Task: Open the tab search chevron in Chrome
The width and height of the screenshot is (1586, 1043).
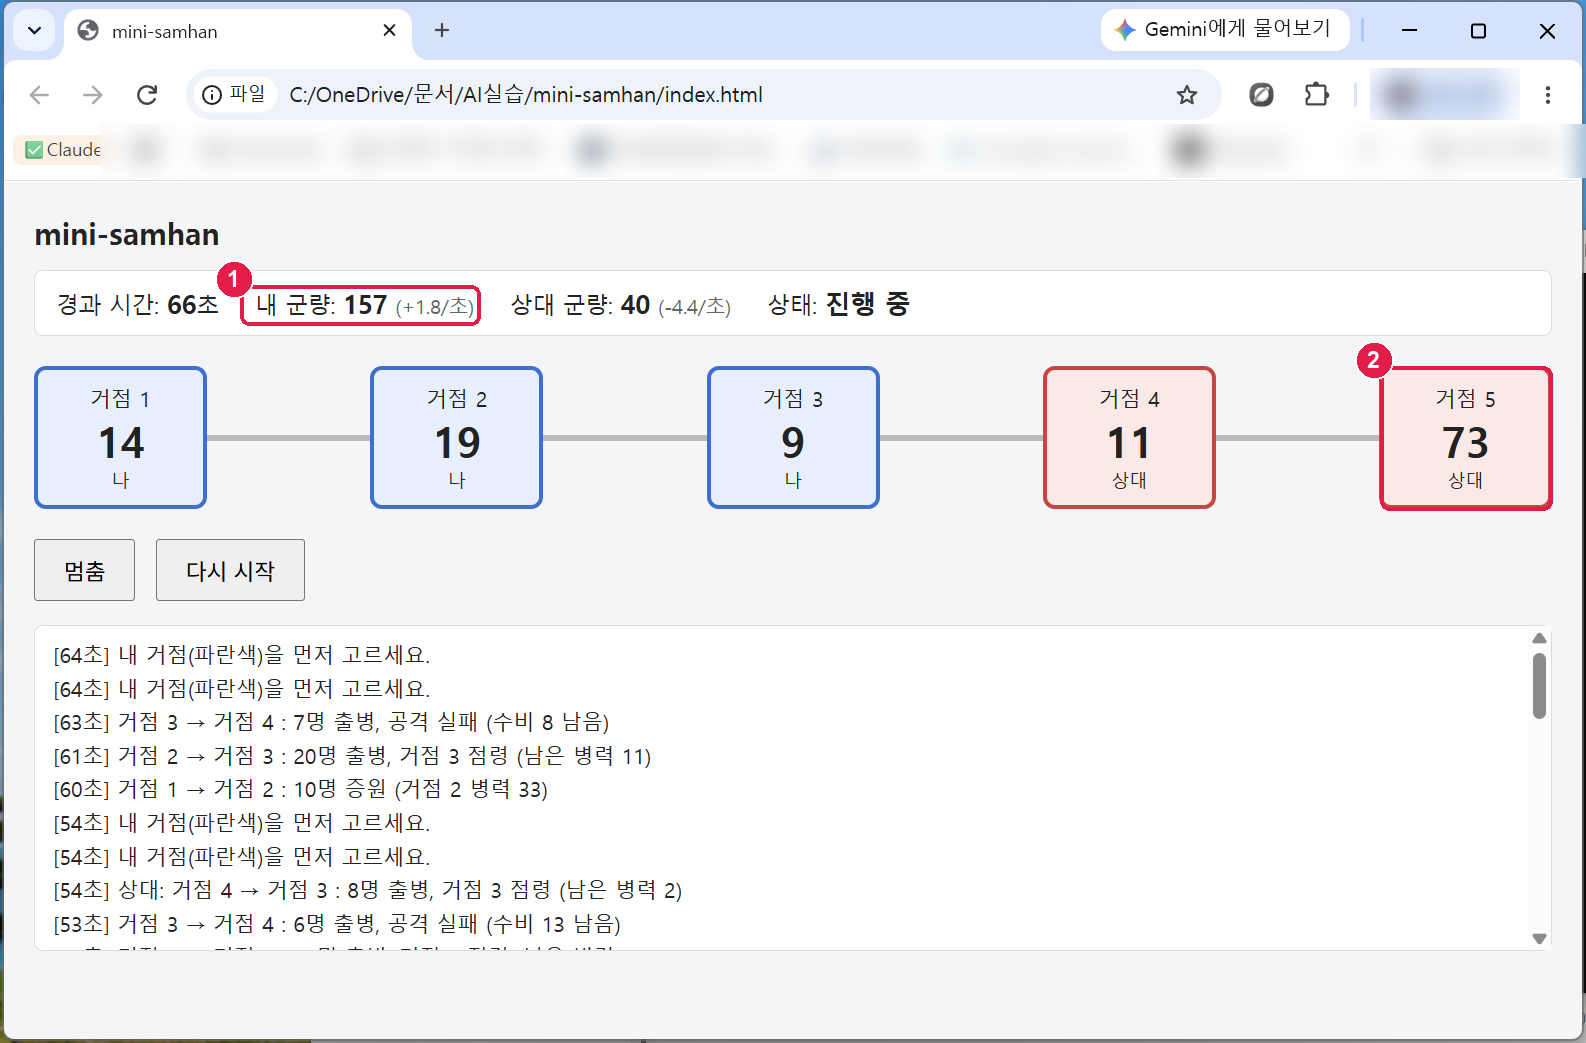Action: [x=34, y=31]
